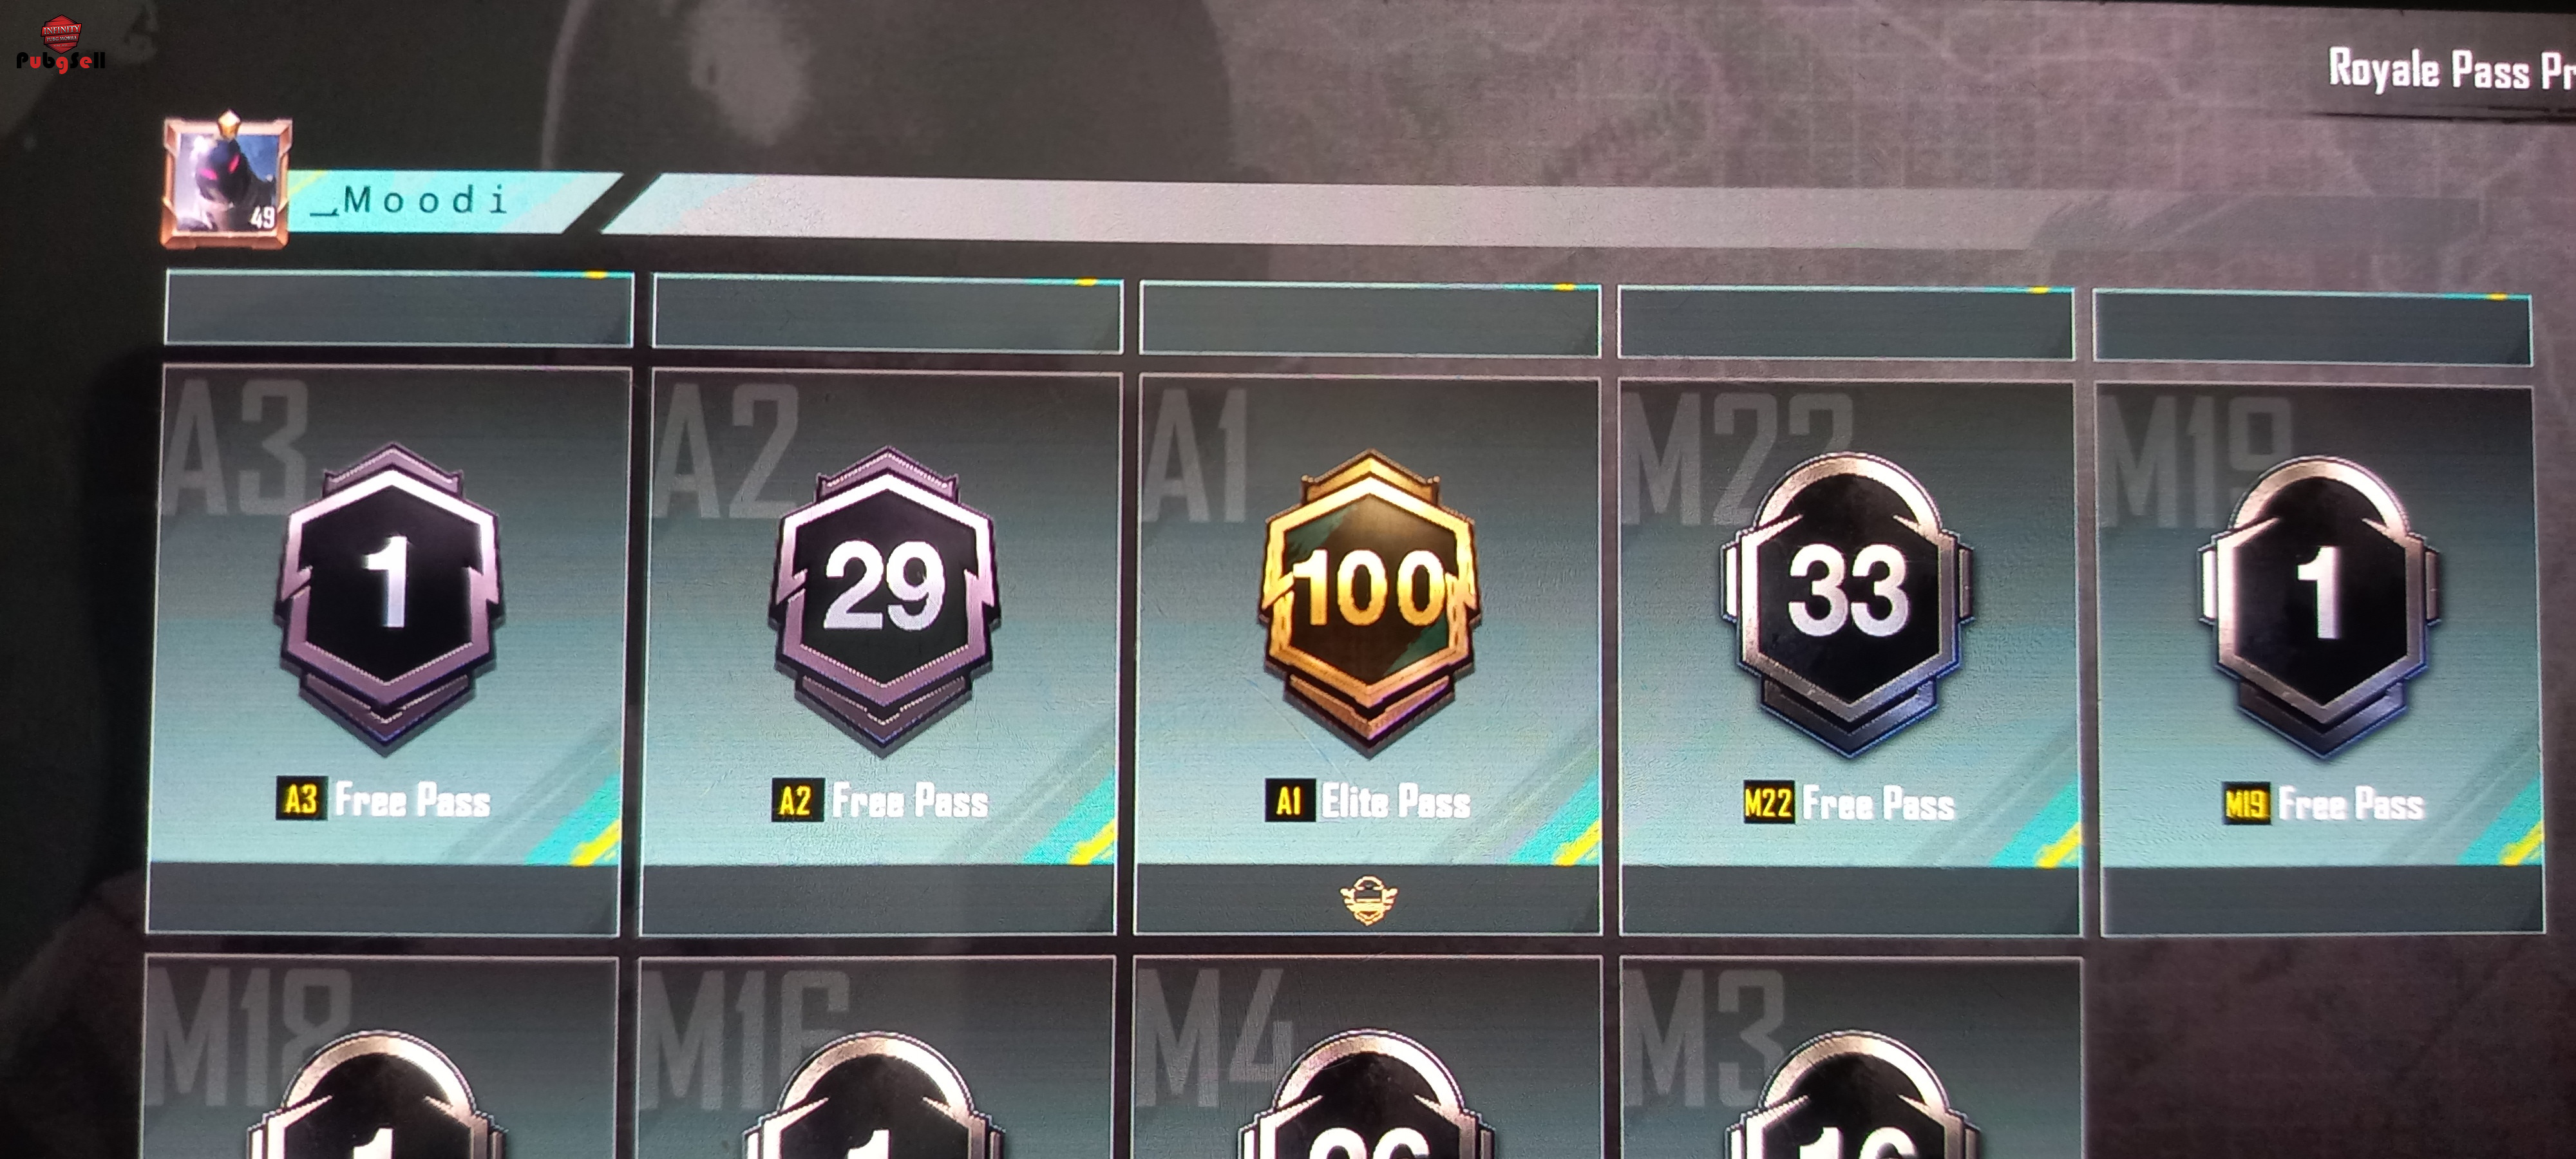Open the M16 pass card
This screenshot has height=1159, width=2576.
point(877,1058)
